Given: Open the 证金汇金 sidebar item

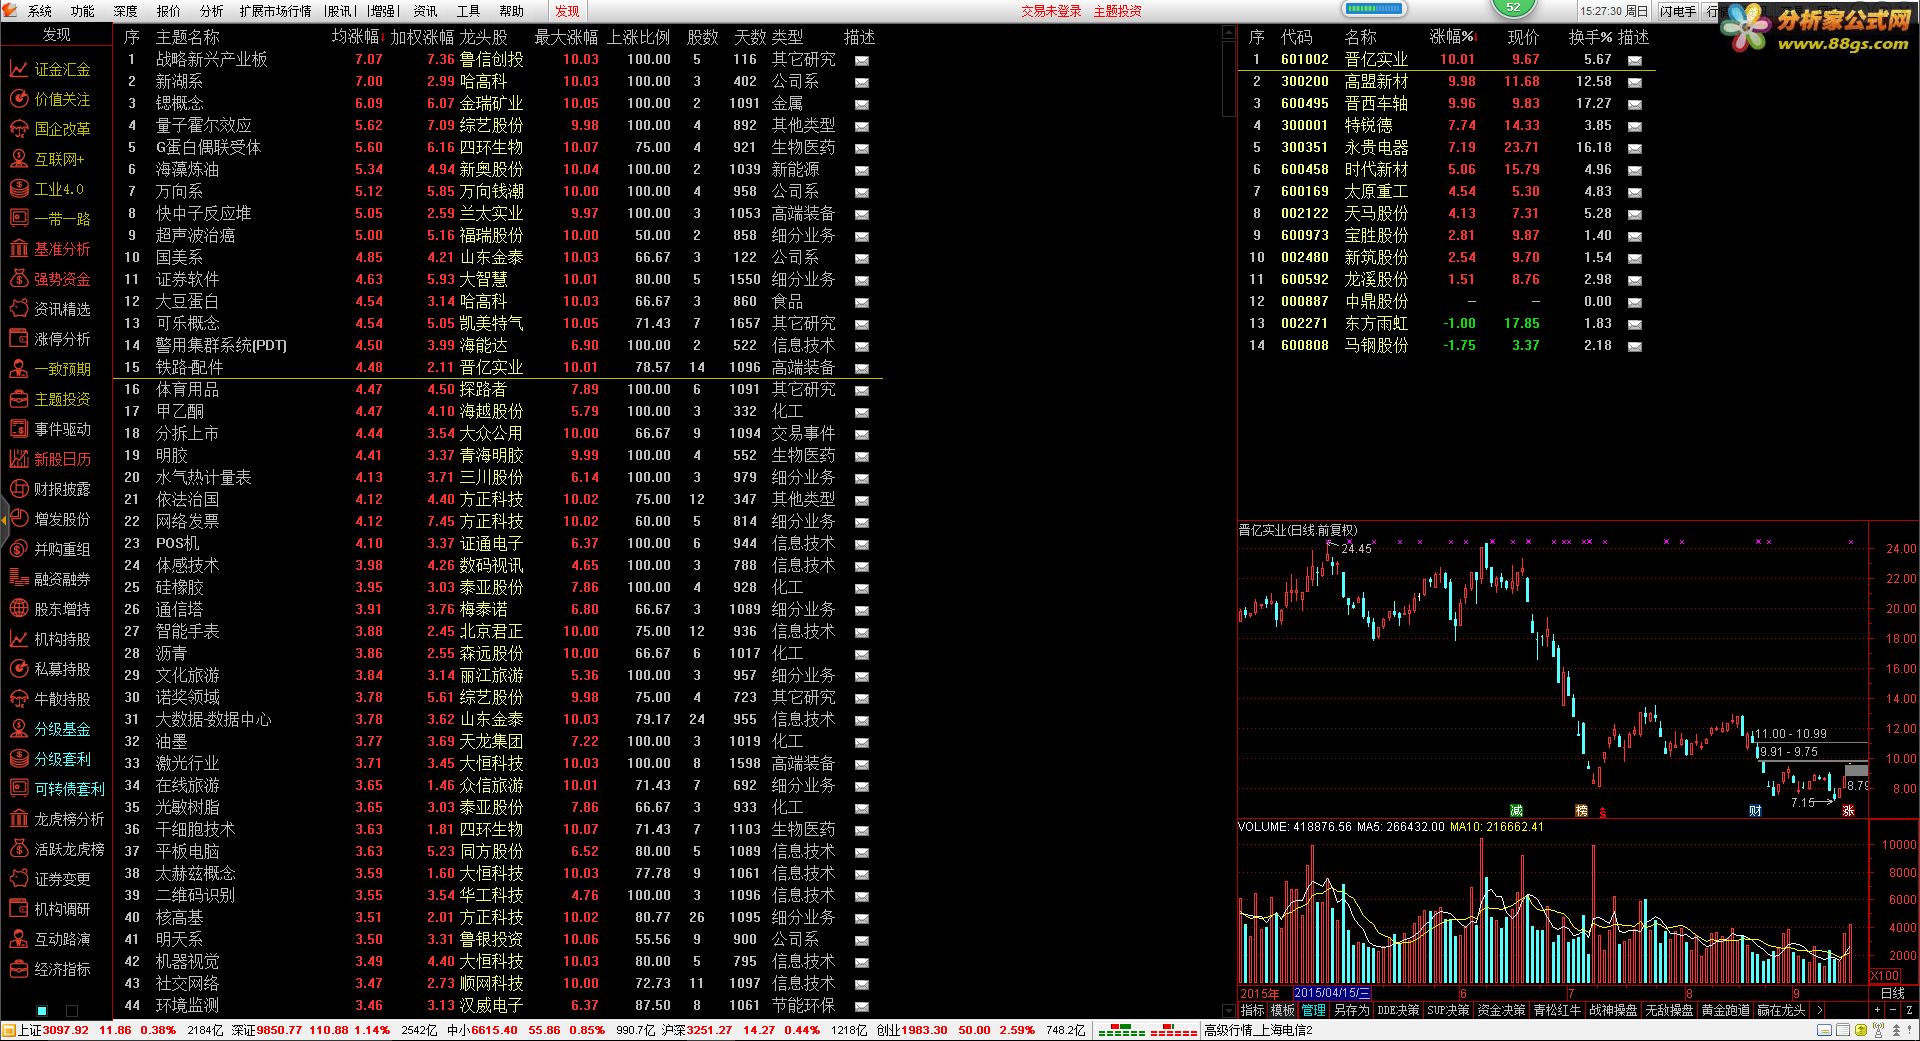Looking at the screenshot, I should coord(50,69).
